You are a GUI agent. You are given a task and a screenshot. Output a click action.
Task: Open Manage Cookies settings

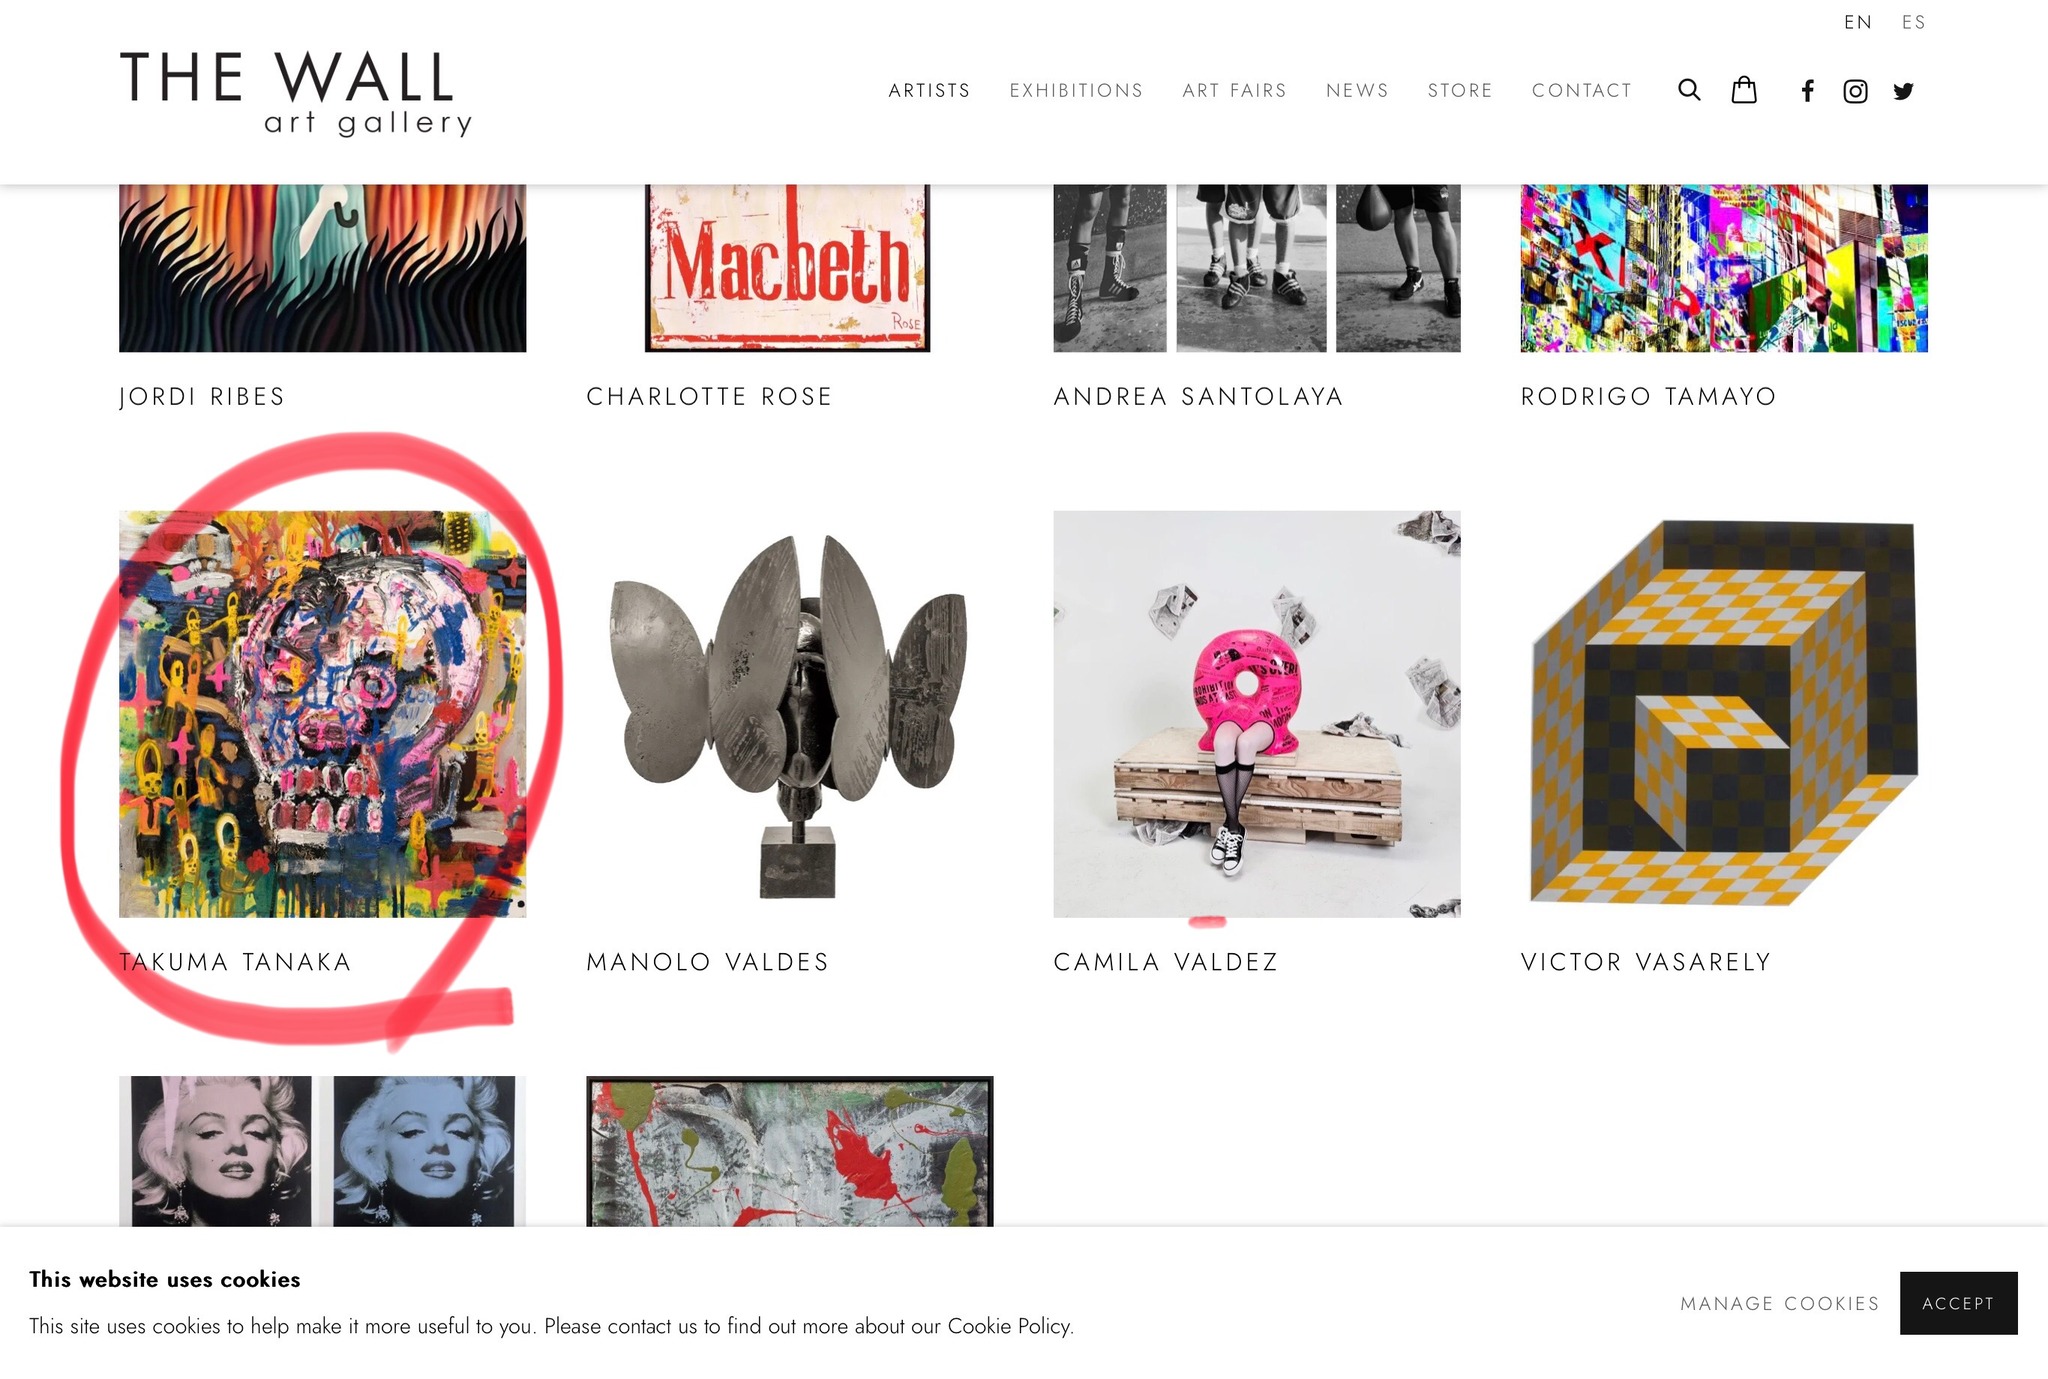1779,1303
